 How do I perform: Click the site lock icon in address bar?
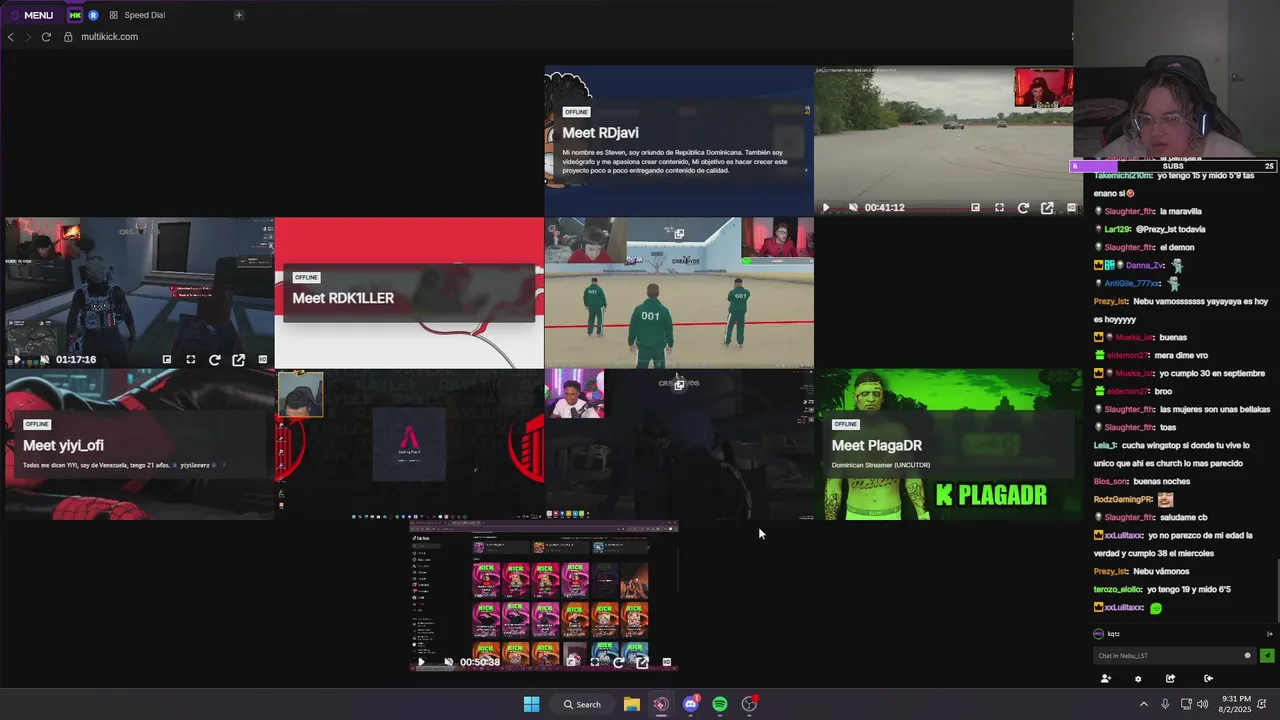click(x=68, y=37)
